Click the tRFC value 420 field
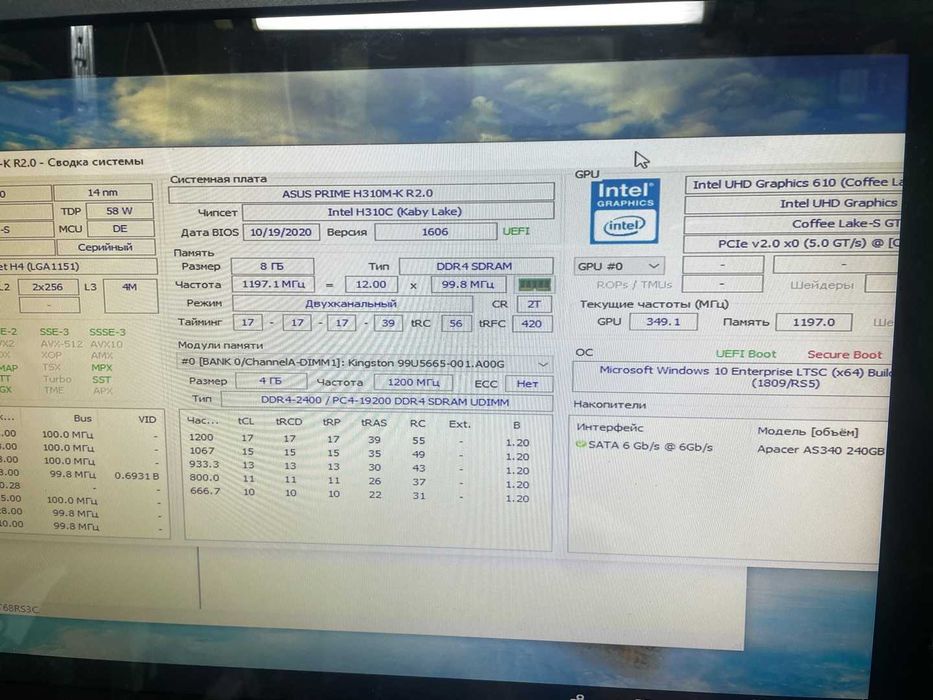This screenshot has width=933, height=700. tap(531, 324)
